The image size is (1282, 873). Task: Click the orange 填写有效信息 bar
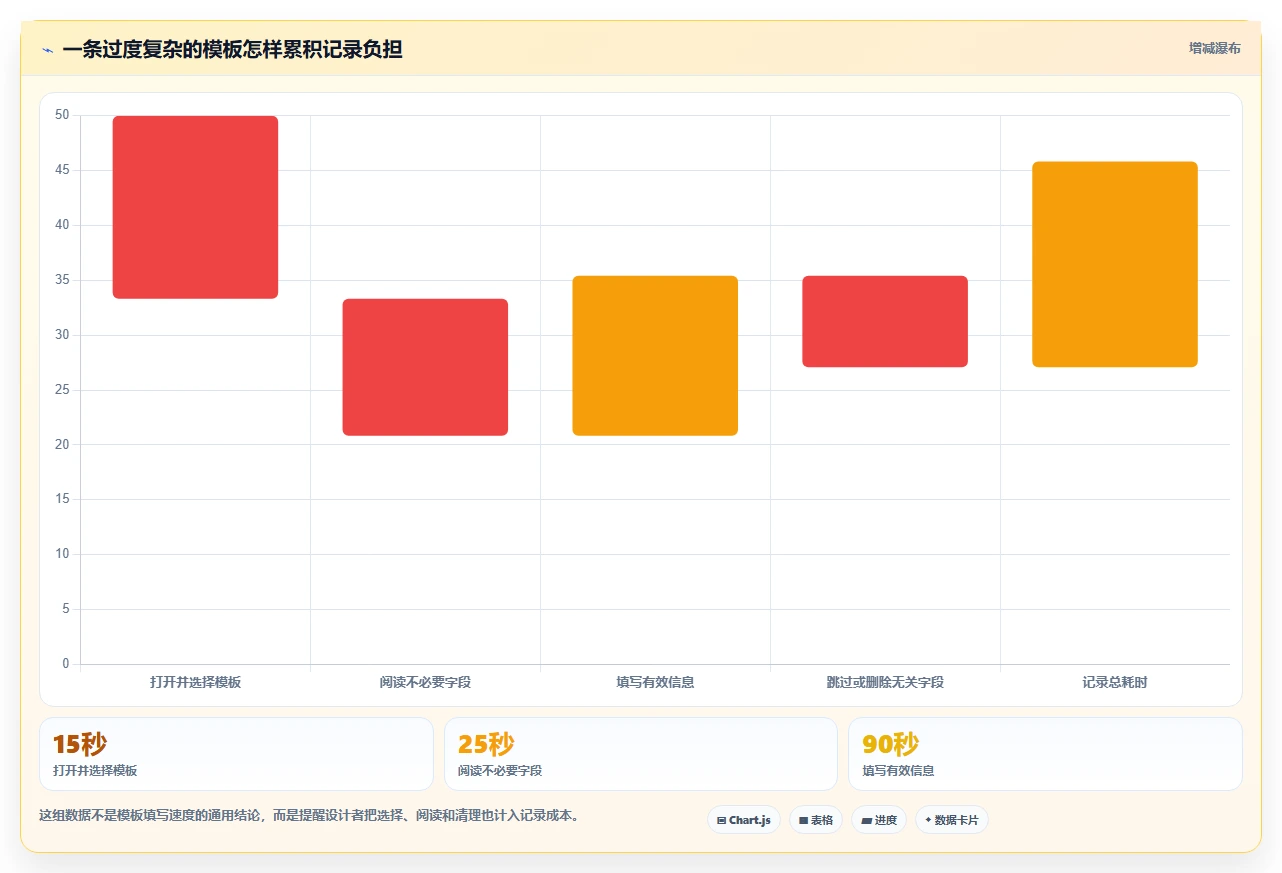coord(655,356)
